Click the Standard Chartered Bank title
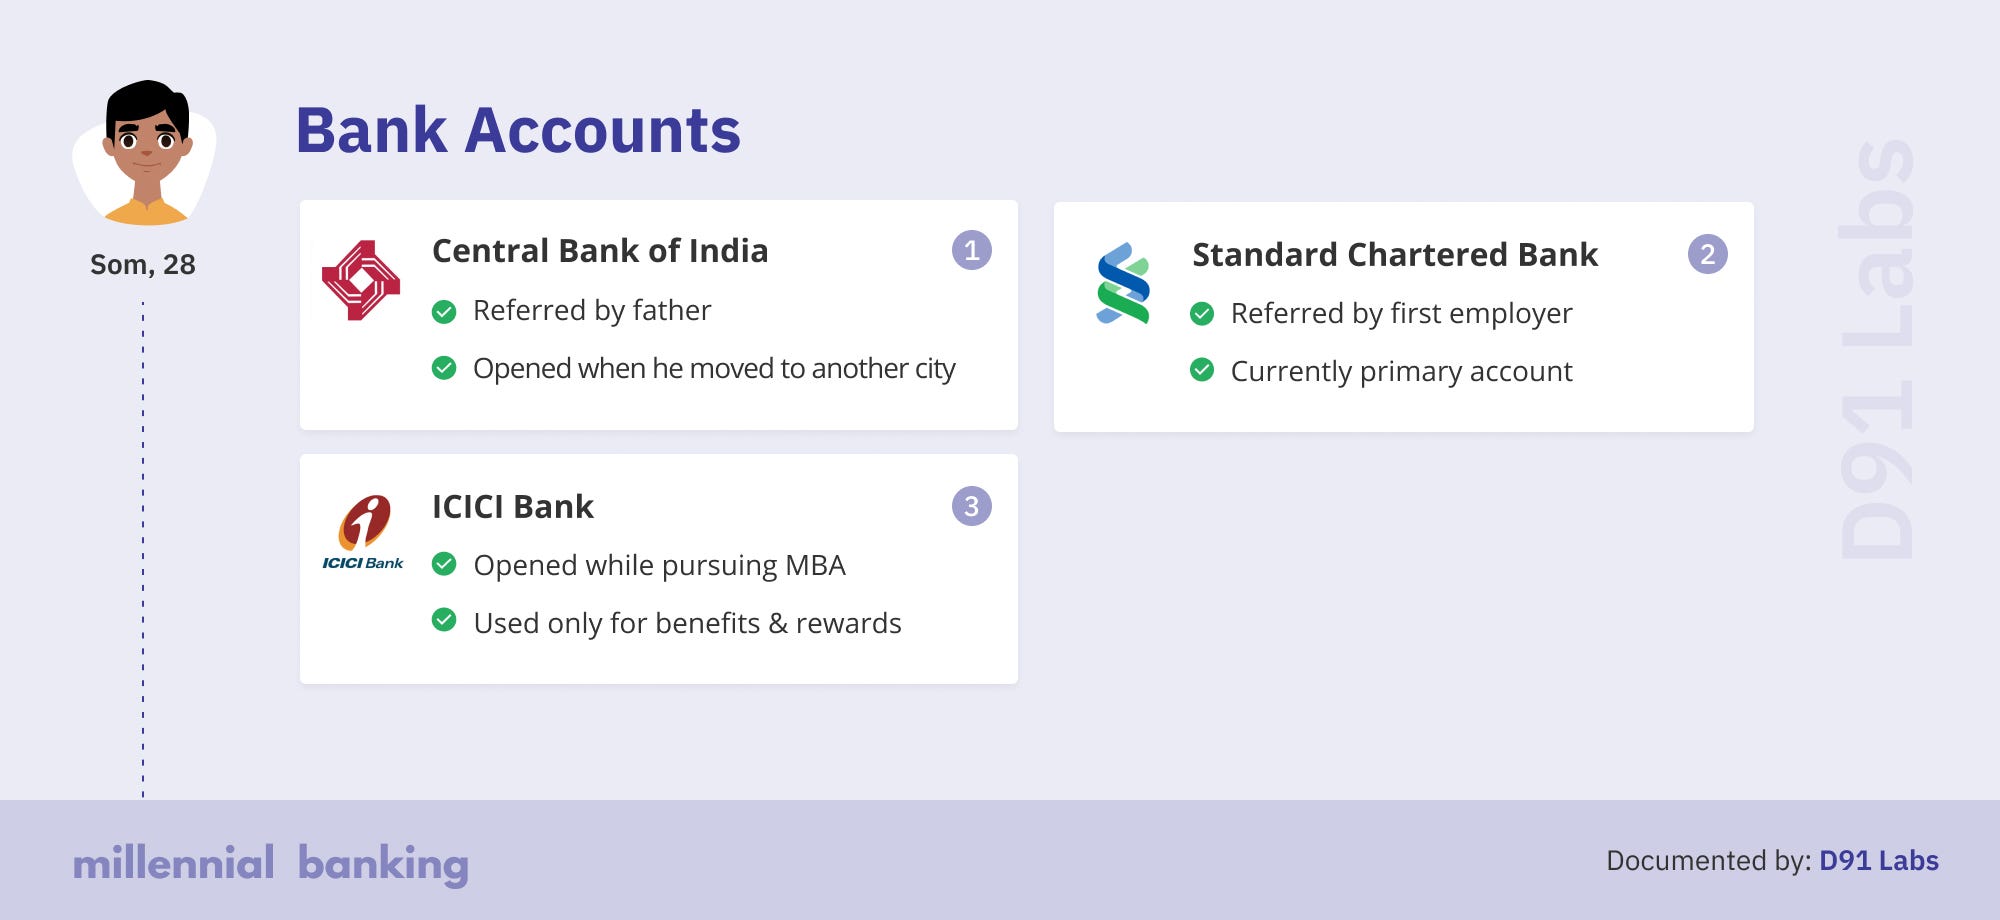The image size is (2000, 920). pos(1395,255)
